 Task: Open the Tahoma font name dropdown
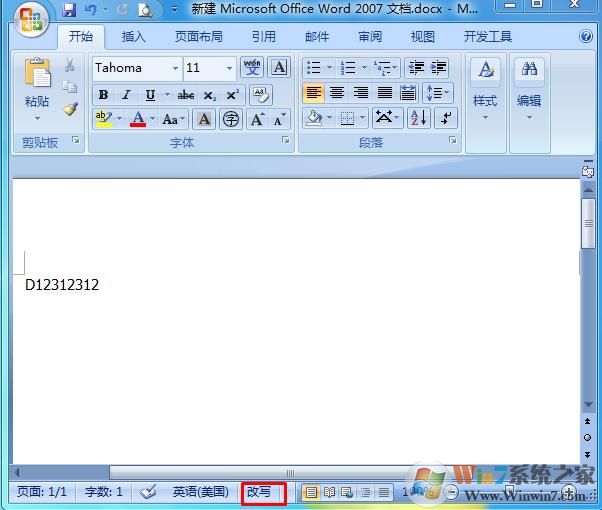point(175,68)
